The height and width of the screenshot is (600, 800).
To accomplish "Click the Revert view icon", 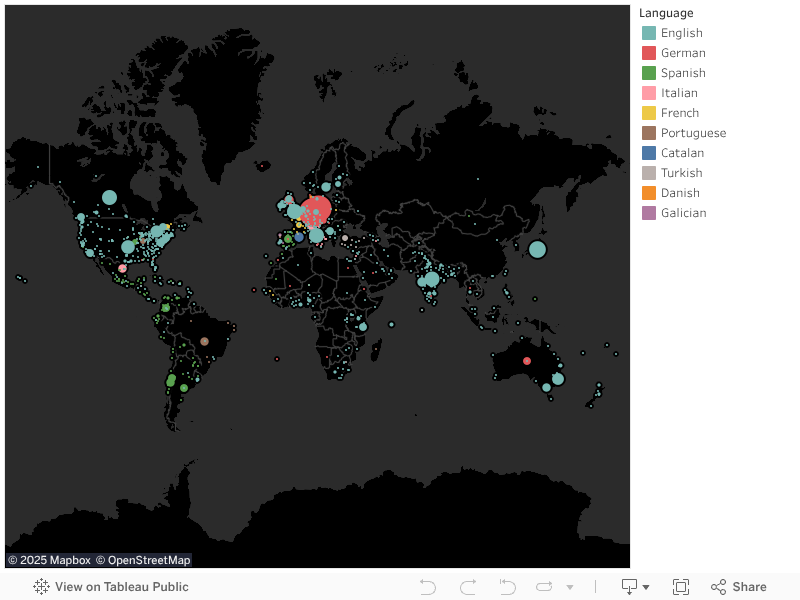I will 507,587.
